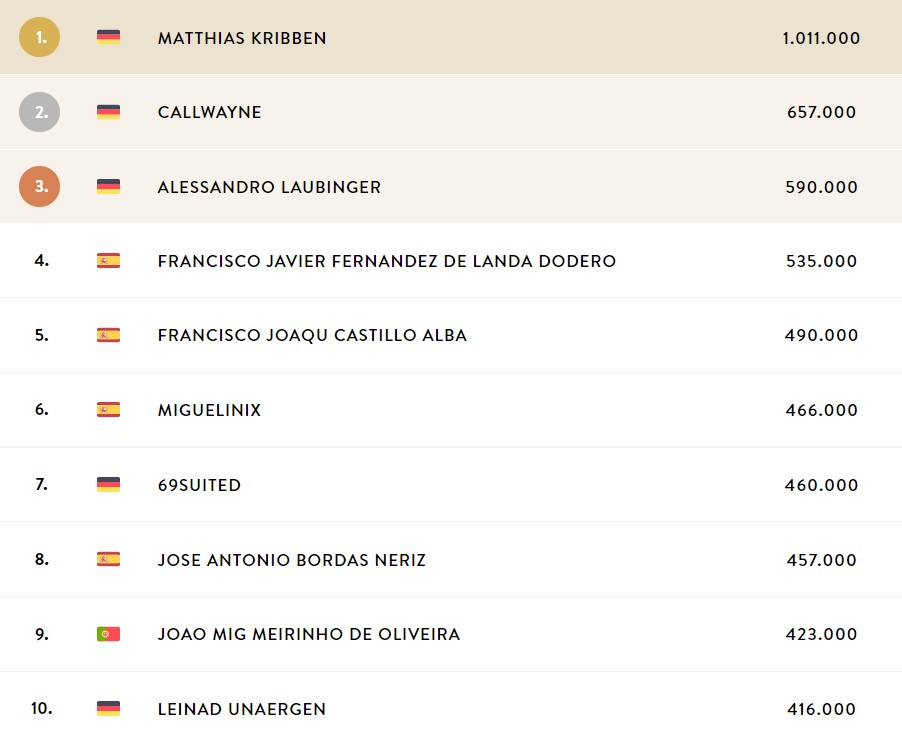Open Francisco Javier Fernandez De Landa Dodero entry
The height and width of the screenshot is (737, 902).
pos(387,261)
